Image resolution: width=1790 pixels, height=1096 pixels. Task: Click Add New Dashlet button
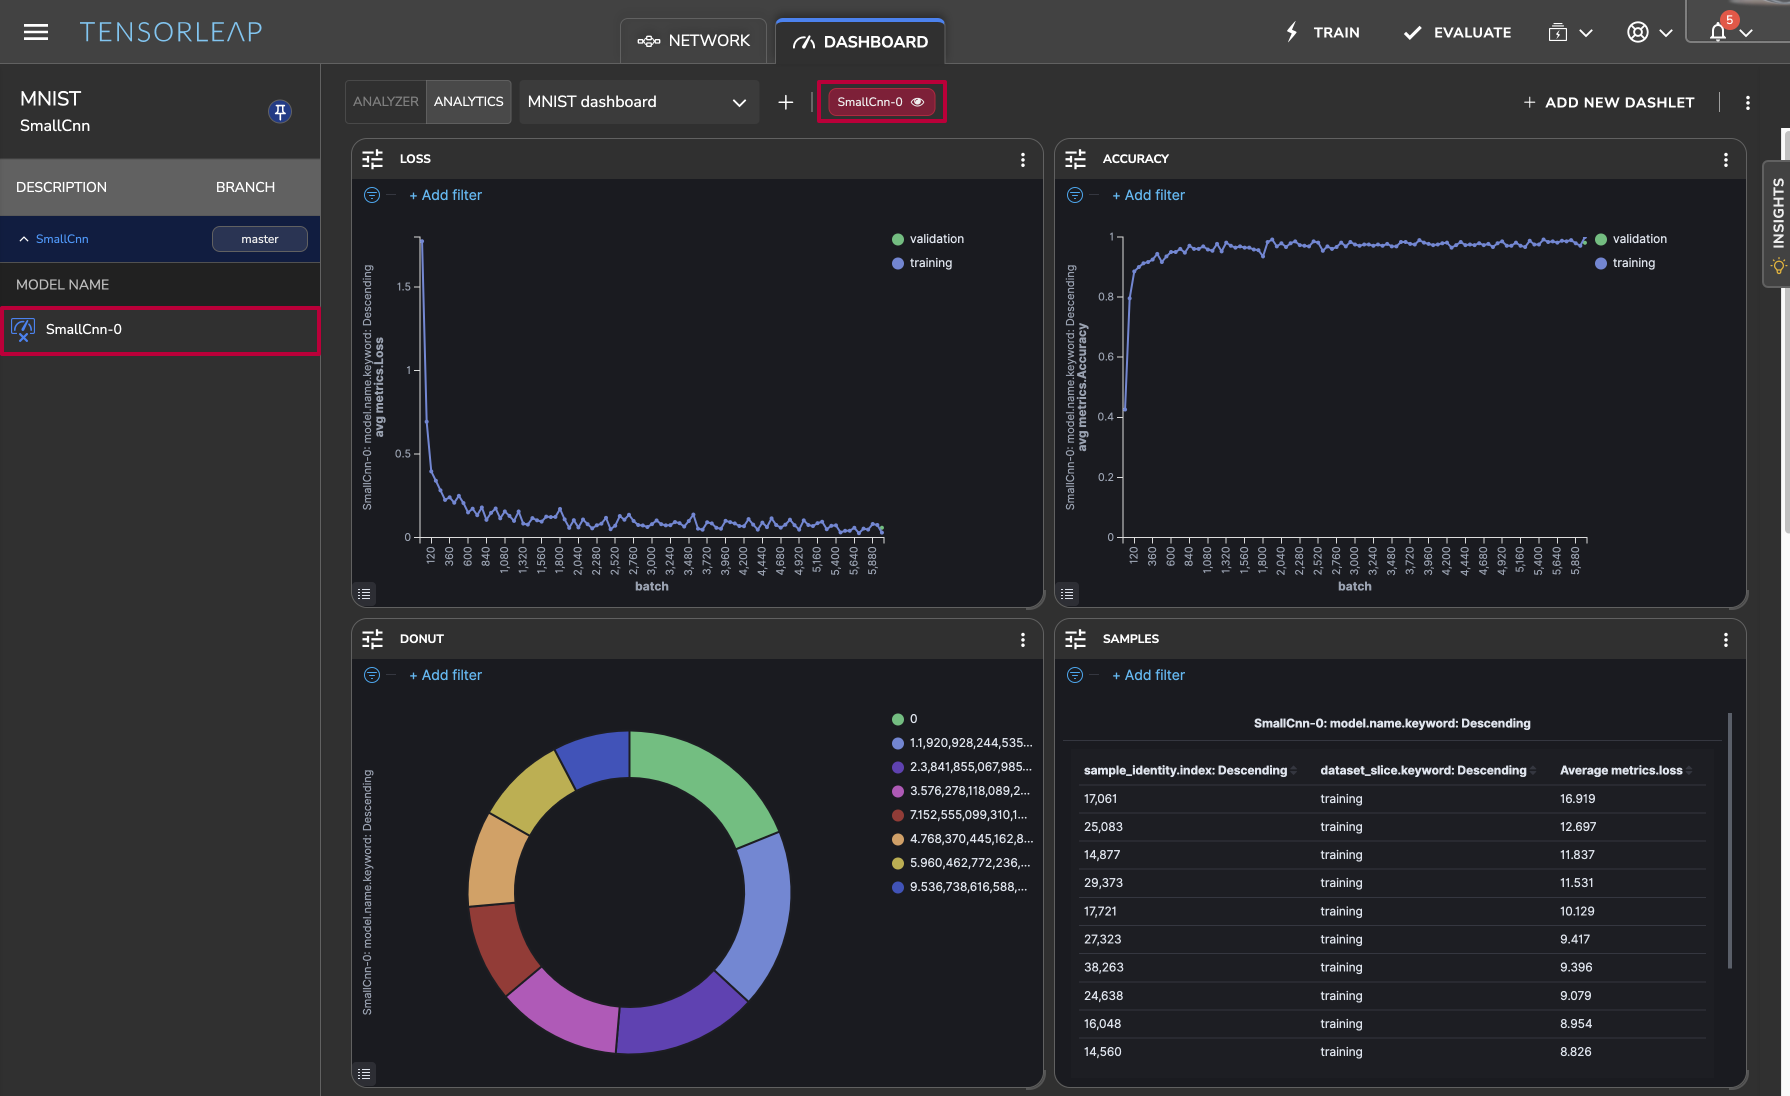[1608, 102]
